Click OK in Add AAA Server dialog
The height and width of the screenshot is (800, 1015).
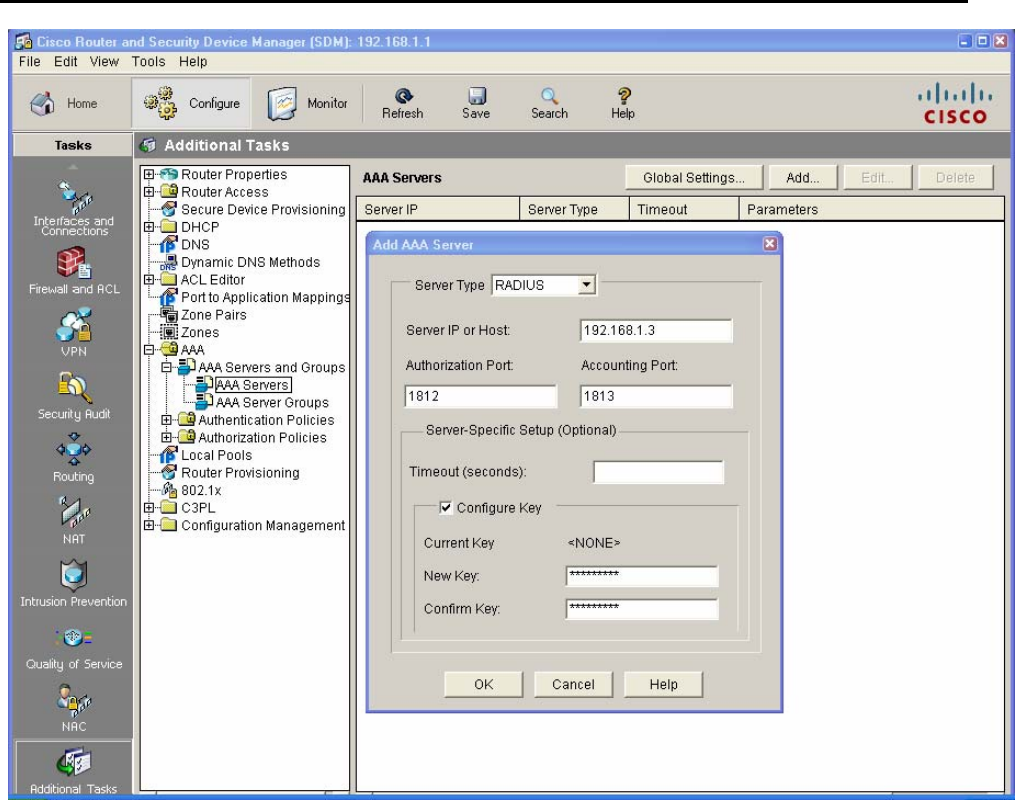[484, 684]
